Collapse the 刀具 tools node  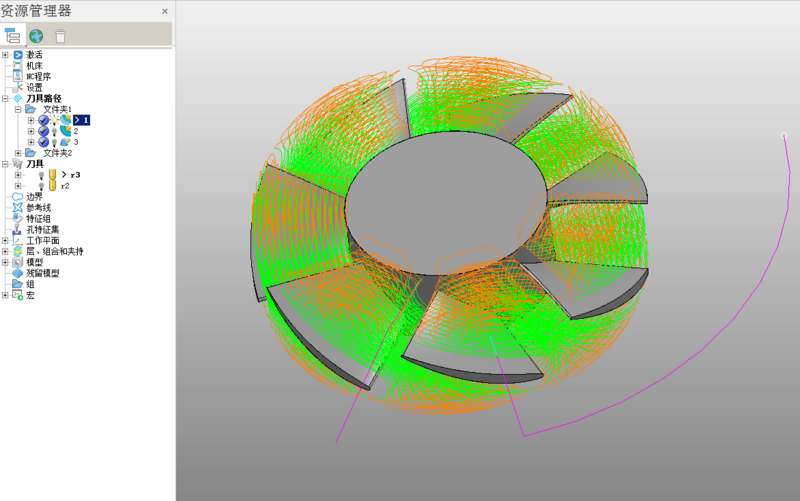point(5,164)
